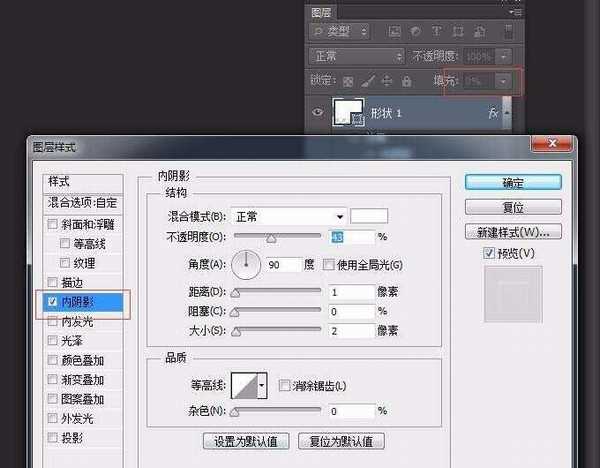This screenshot has height=468, width=600.
Task: Click the 复位为默认值 button
Action: coord(341,441)
